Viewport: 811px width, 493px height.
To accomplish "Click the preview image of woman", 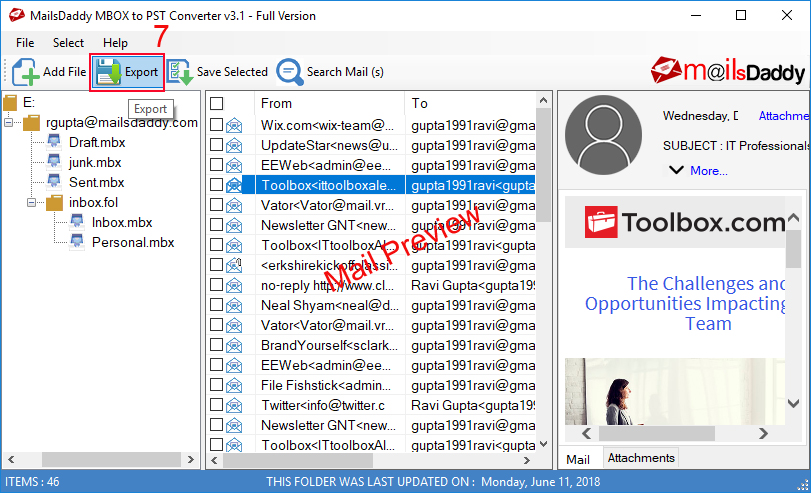I will point(674,392).
